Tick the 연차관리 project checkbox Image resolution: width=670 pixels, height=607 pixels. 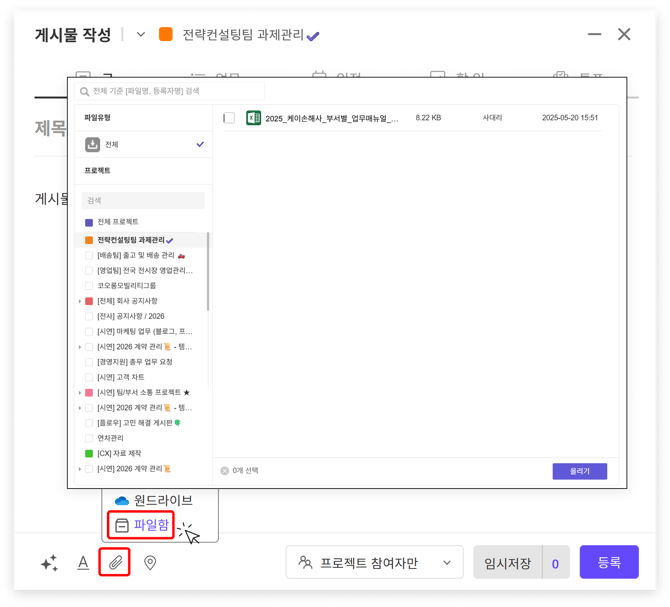(89, 438)
